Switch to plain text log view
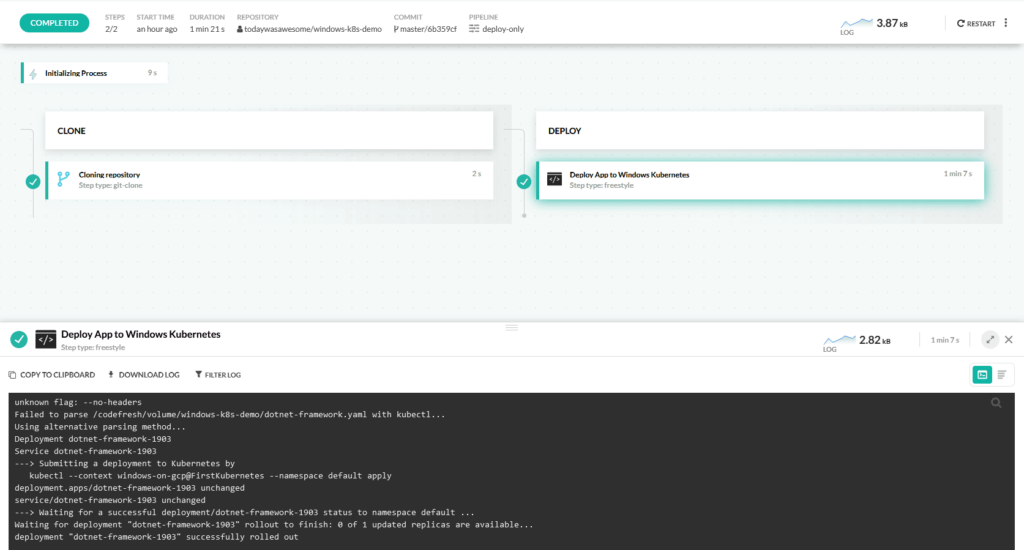The width and height of the screenshot is (1024, 550). click(x=1002, y=374)
